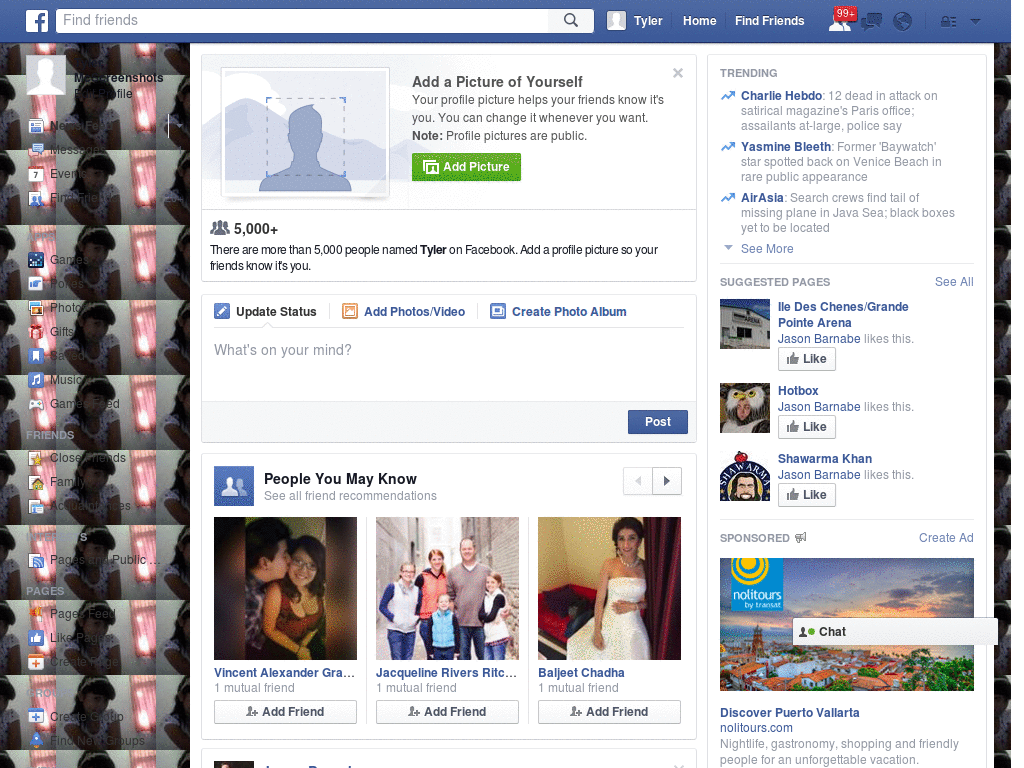Open Pages and Public feed in sidebar
Image resolution: width=1024 pixels, height=768 pixels.
pyautogui.click(x=95, y=560)
